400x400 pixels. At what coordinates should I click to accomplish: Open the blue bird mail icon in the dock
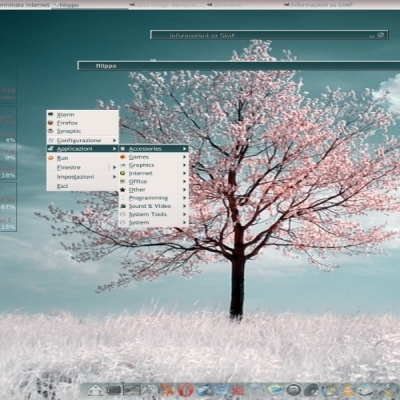(x=204, y=390)
